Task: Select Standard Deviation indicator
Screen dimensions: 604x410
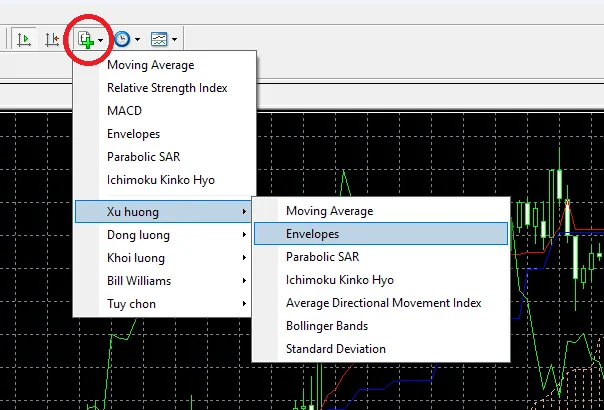Action: click(381, 349)
